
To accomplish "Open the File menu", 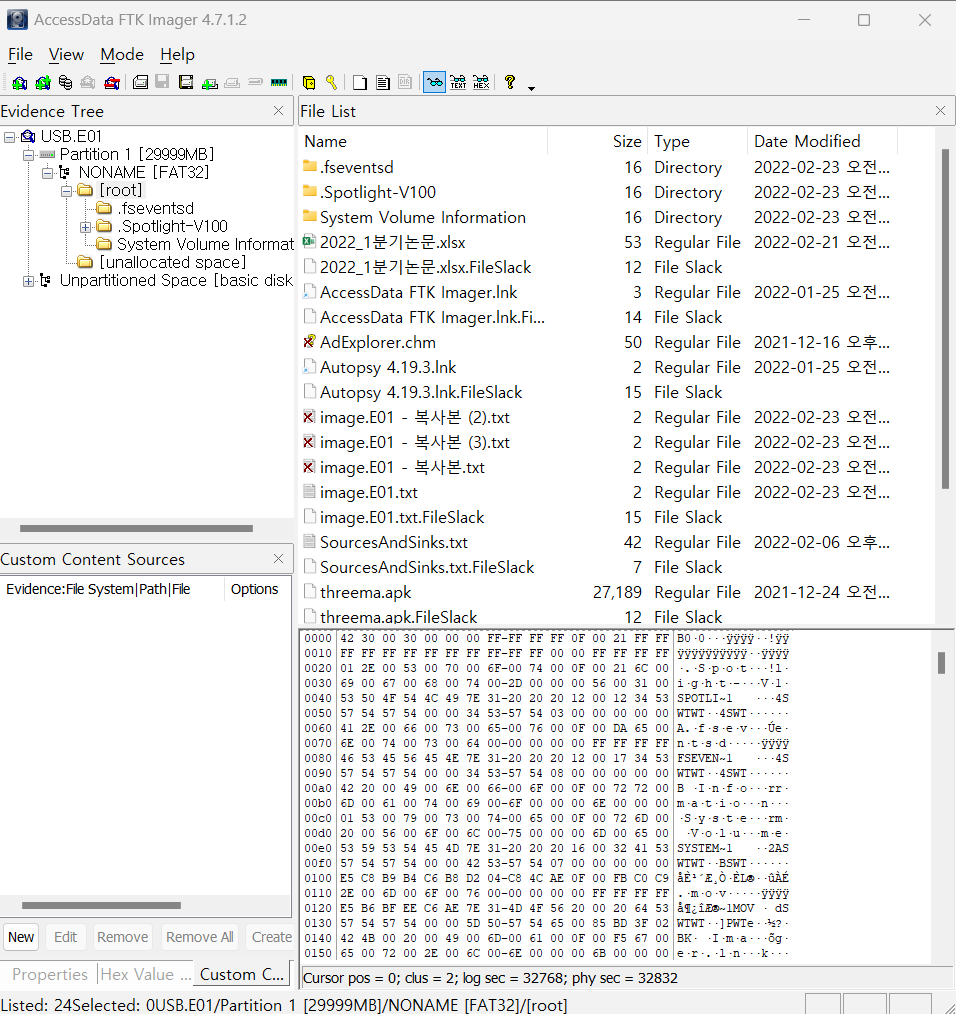I will [20, 55].
